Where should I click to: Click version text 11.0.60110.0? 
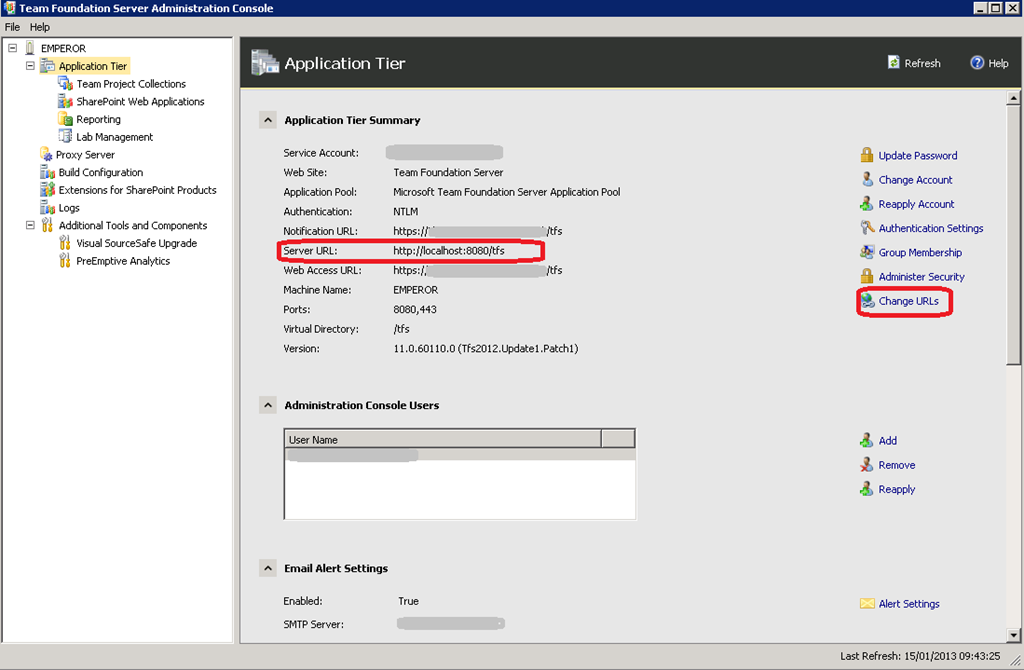(424, 349)
